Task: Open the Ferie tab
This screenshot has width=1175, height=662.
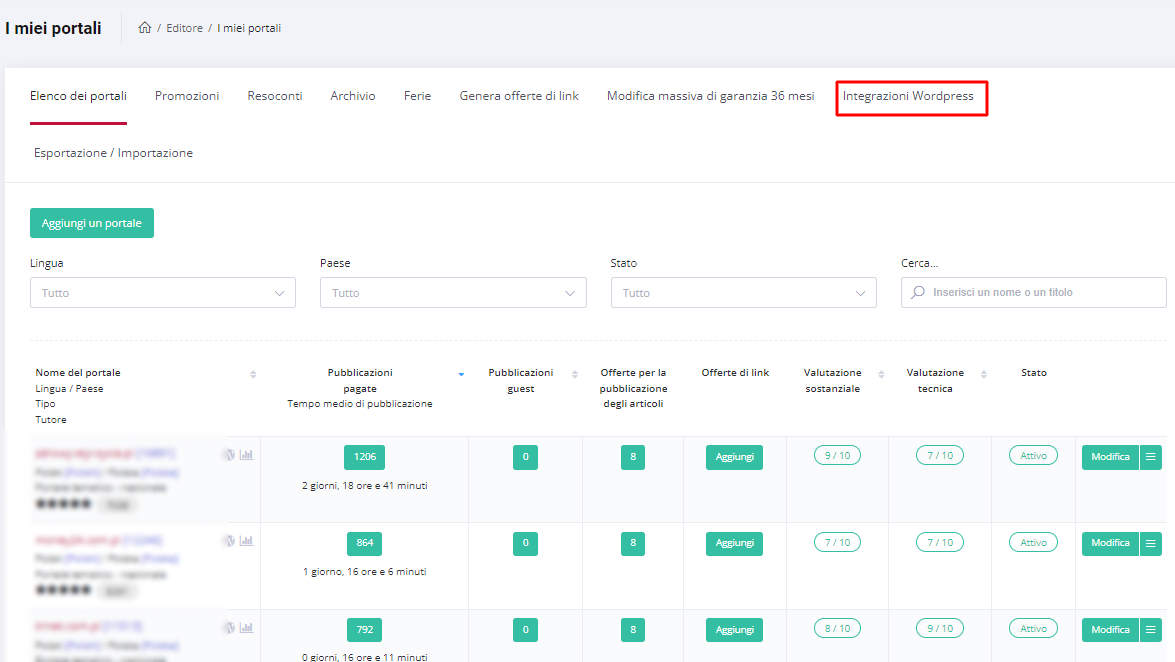Action: point(417,96)
